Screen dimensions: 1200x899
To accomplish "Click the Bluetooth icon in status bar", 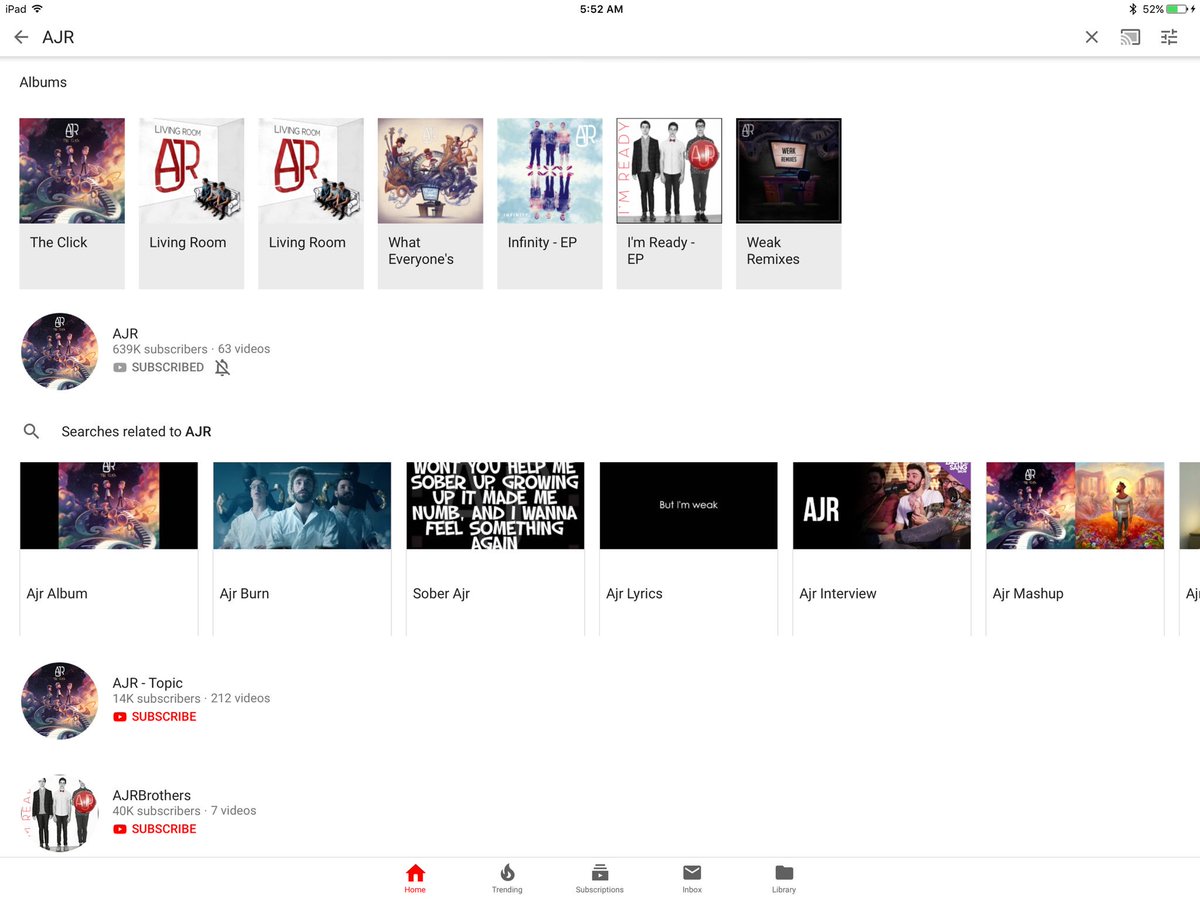I will click(1133, 9).
